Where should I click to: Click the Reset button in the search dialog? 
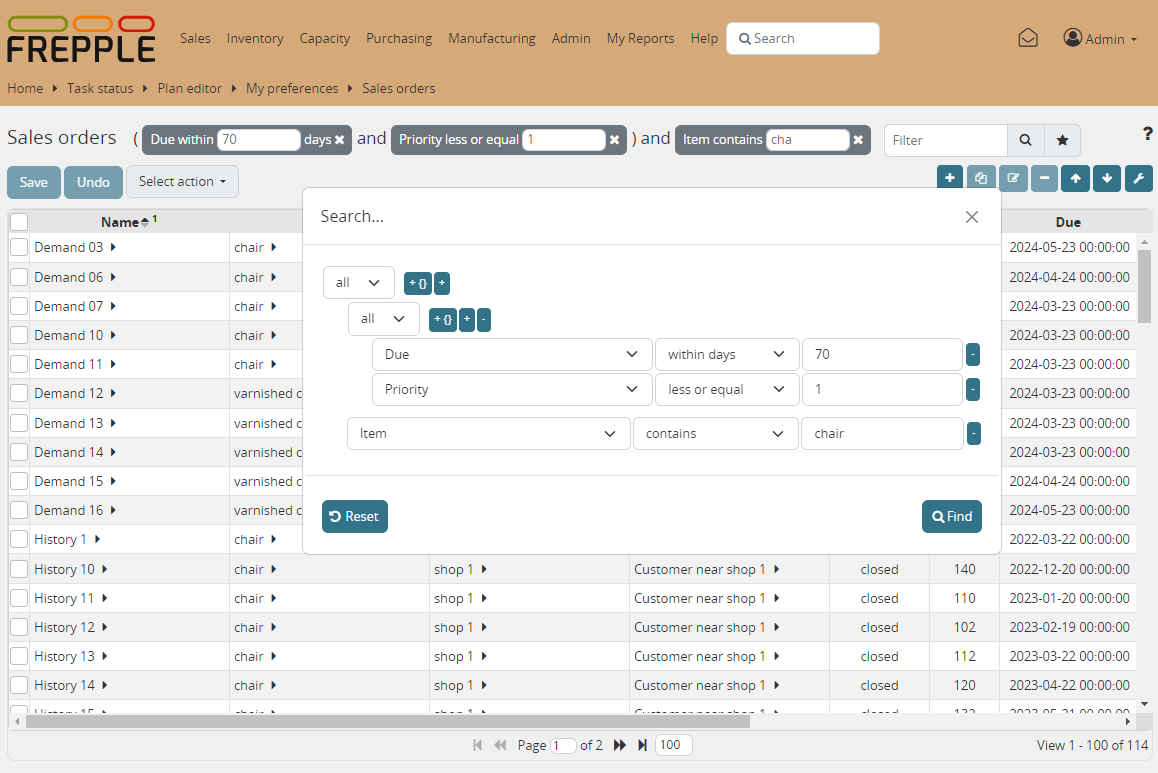coord(355,516)
